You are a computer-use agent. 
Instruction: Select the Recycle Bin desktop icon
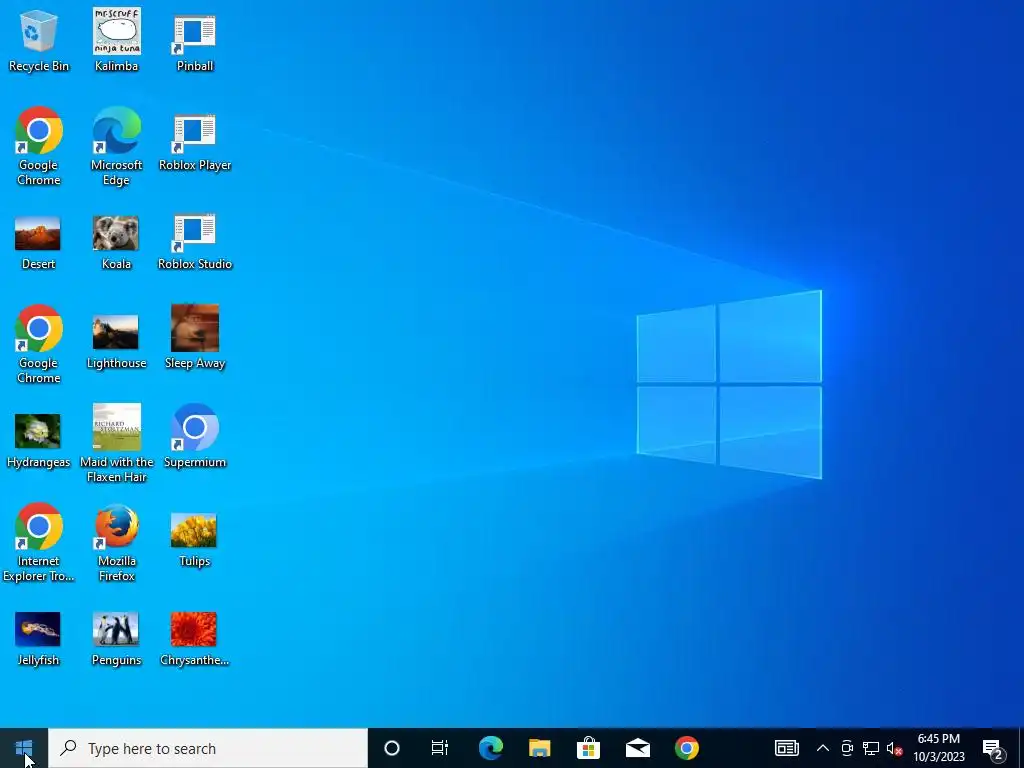tap(38, 40)
